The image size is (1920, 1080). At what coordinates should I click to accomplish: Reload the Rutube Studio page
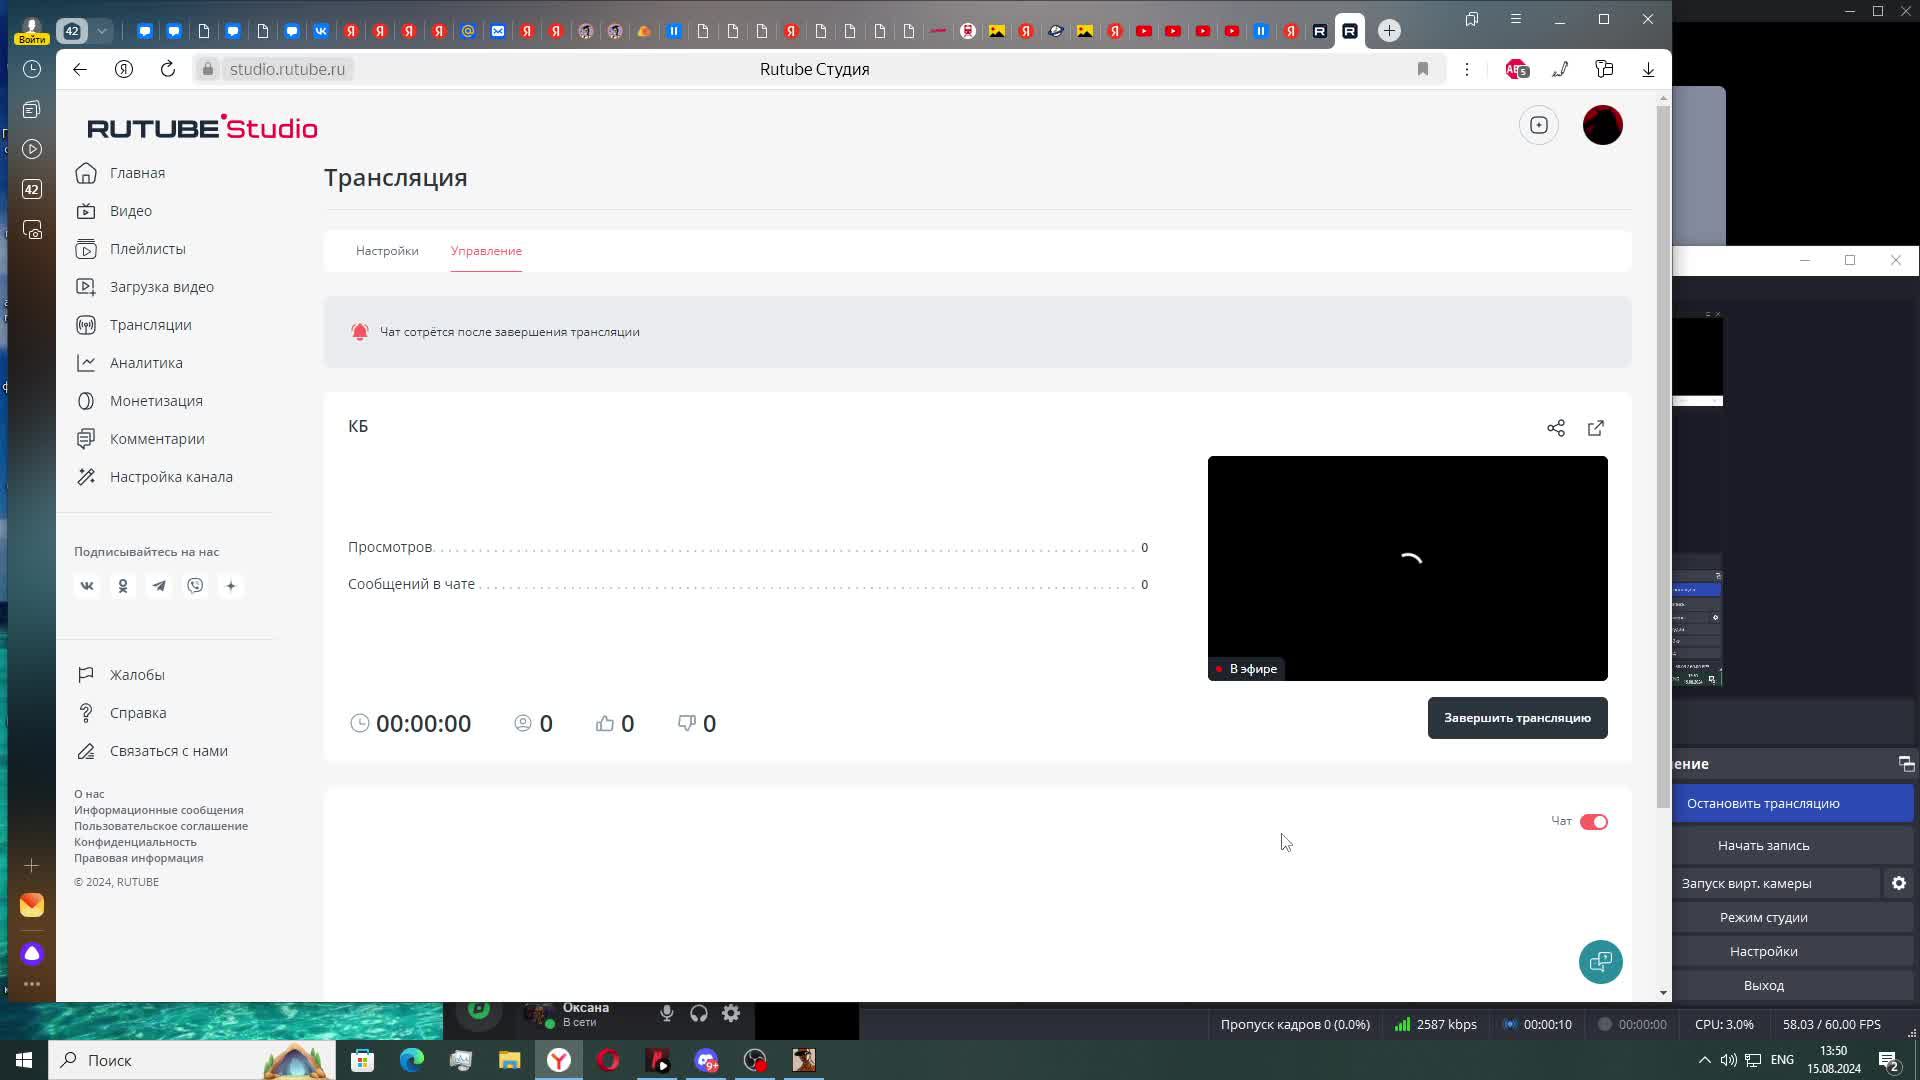click(x=168, y=69)
